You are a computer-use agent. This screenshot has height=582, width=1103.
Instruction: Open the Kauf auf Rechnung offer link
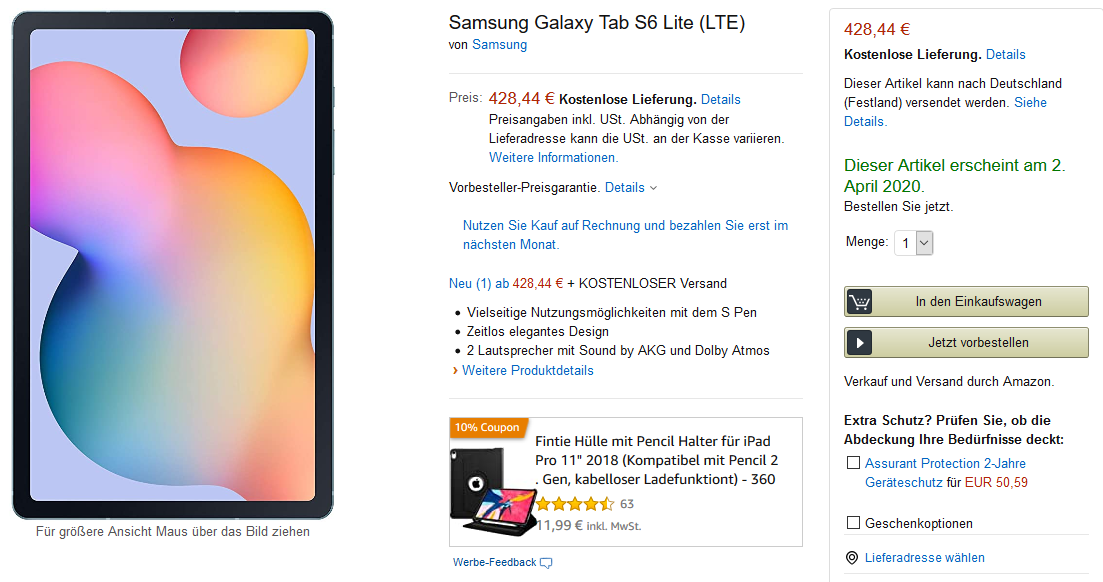point(625,235)
